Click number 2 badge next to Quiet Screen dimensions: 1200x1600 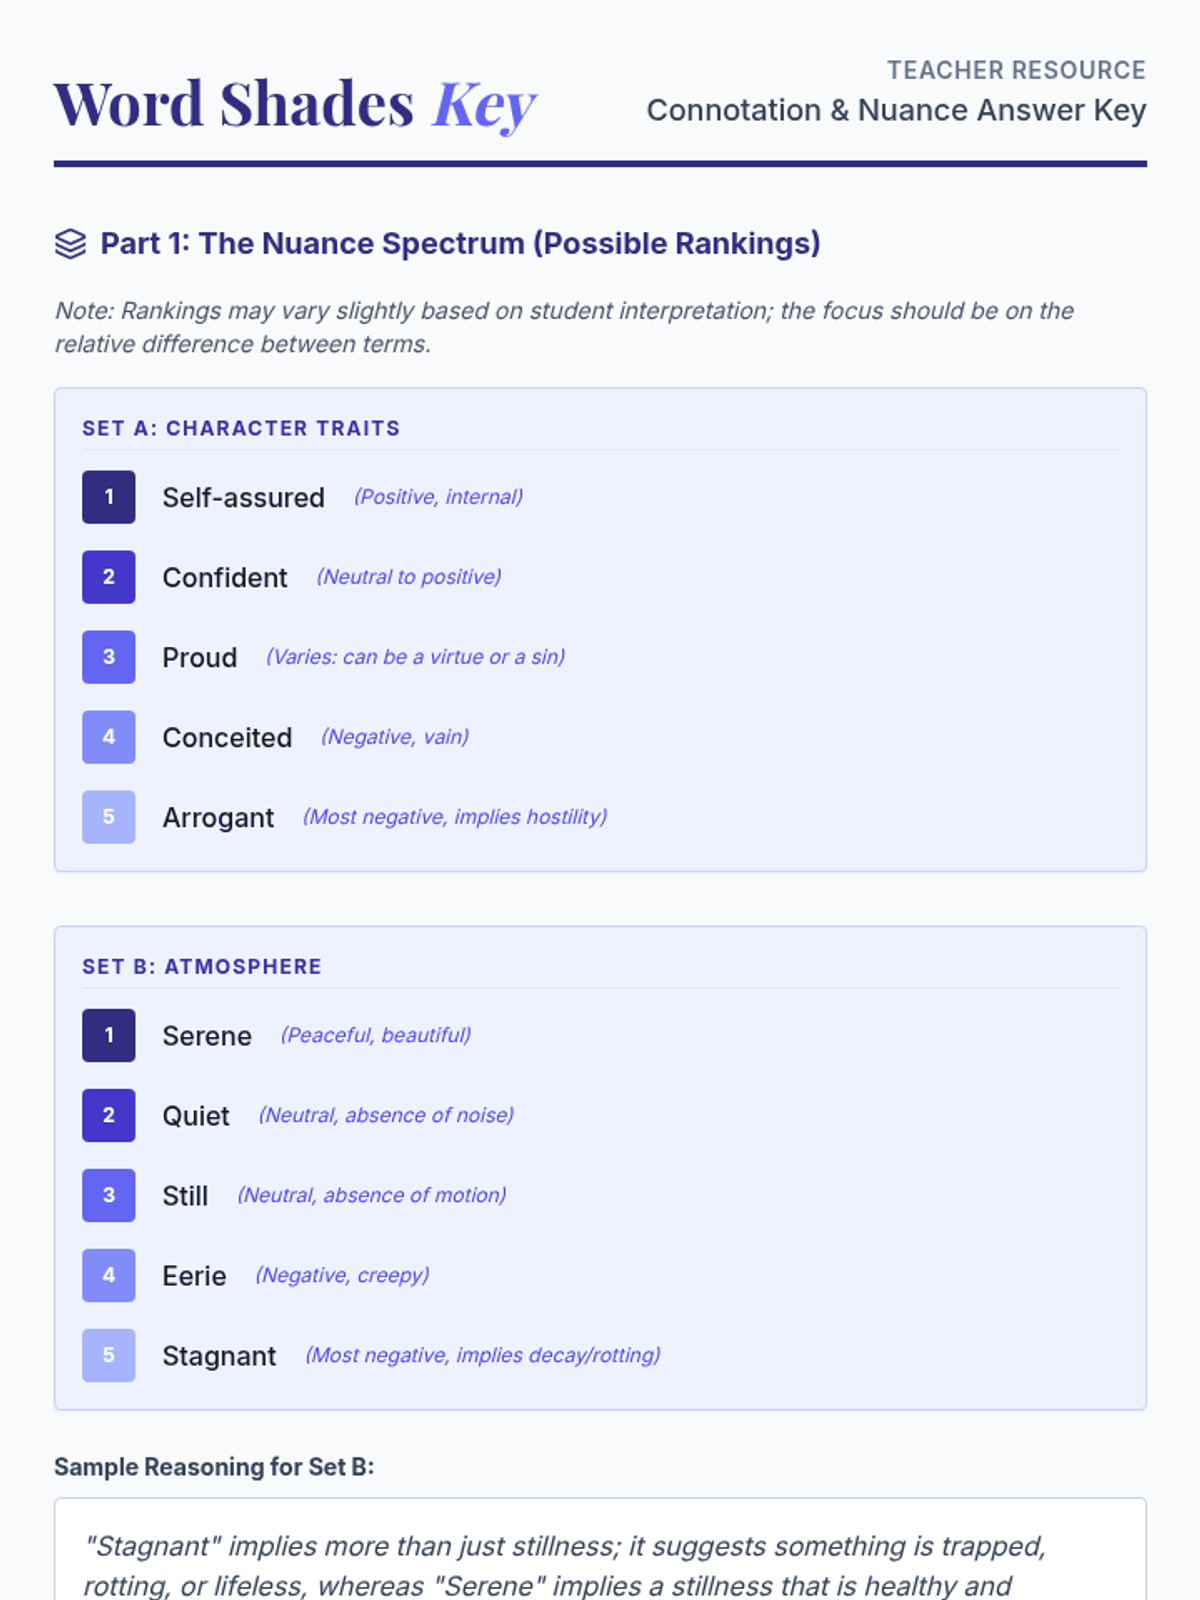109,1115
